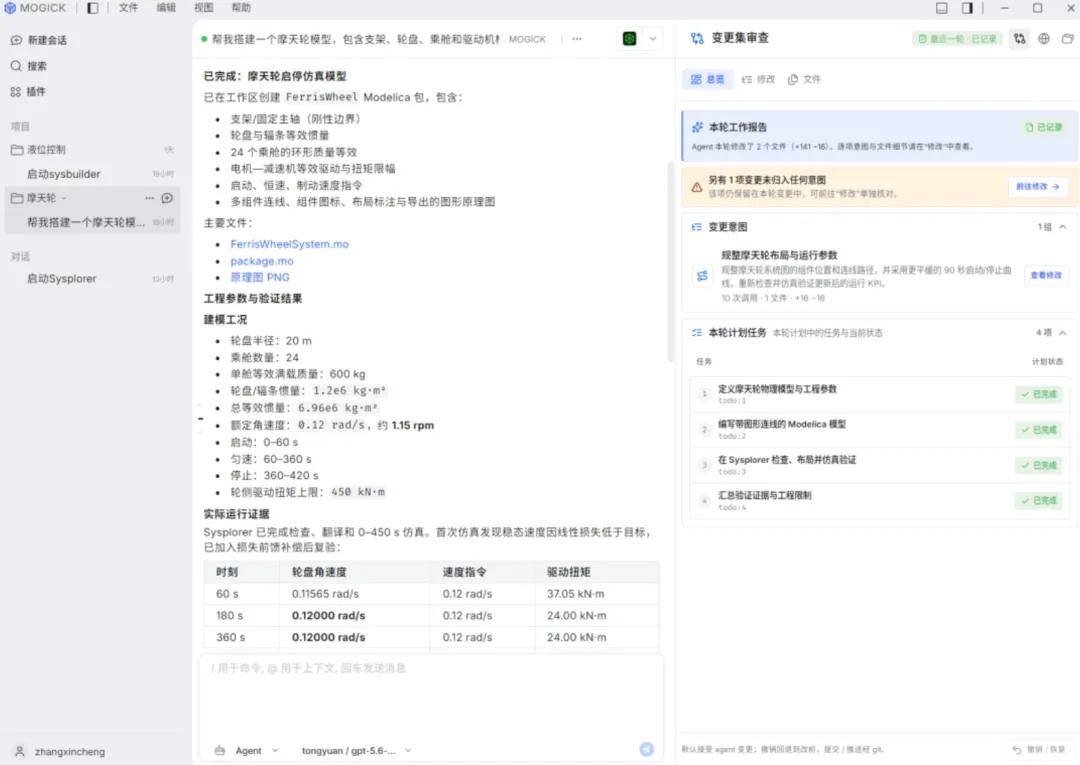Collapse the 本轮计划任务 section chevron
The image size is (1080, 765).
1062,333
